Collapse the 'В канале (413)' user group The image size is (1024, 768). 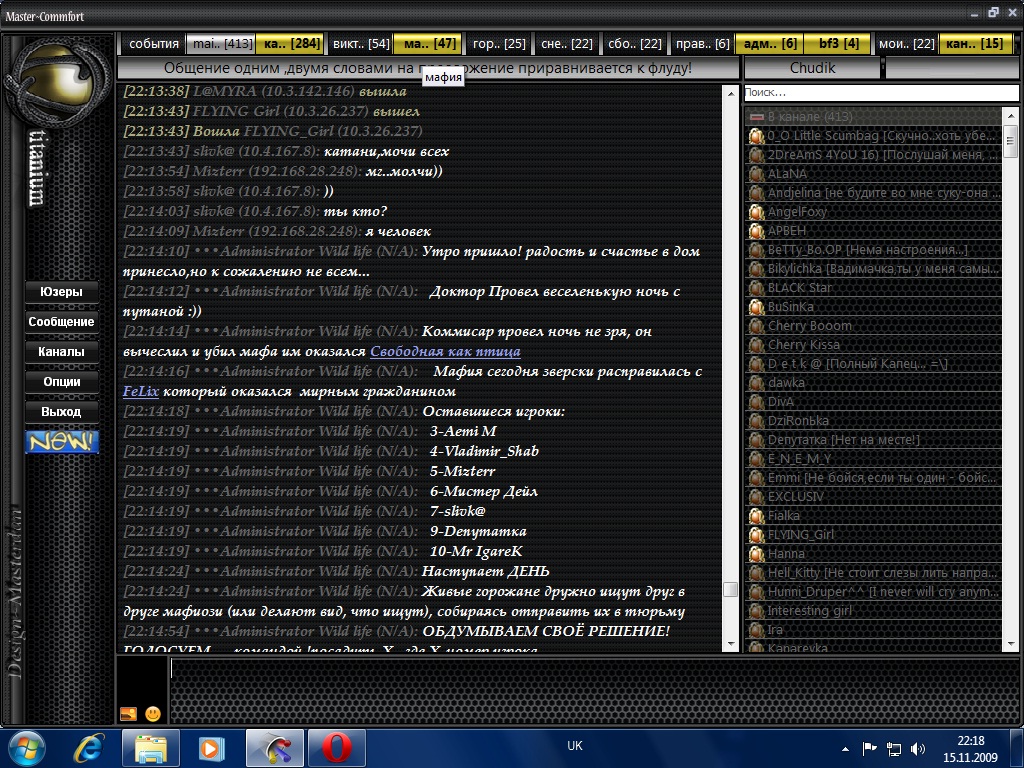point(757,117)
